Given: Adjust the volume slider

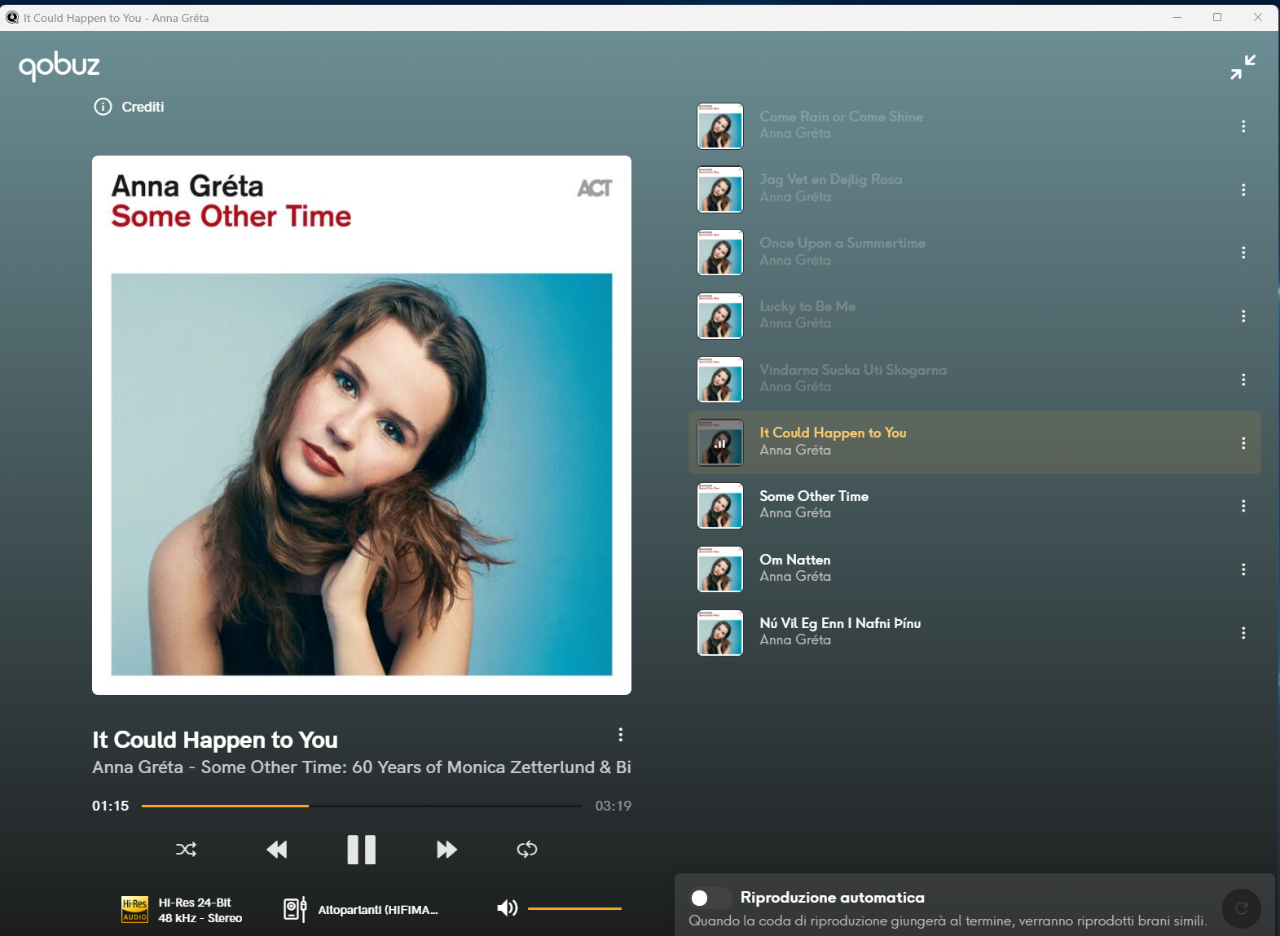Looking at the screenshot, I should pos(575,908).
